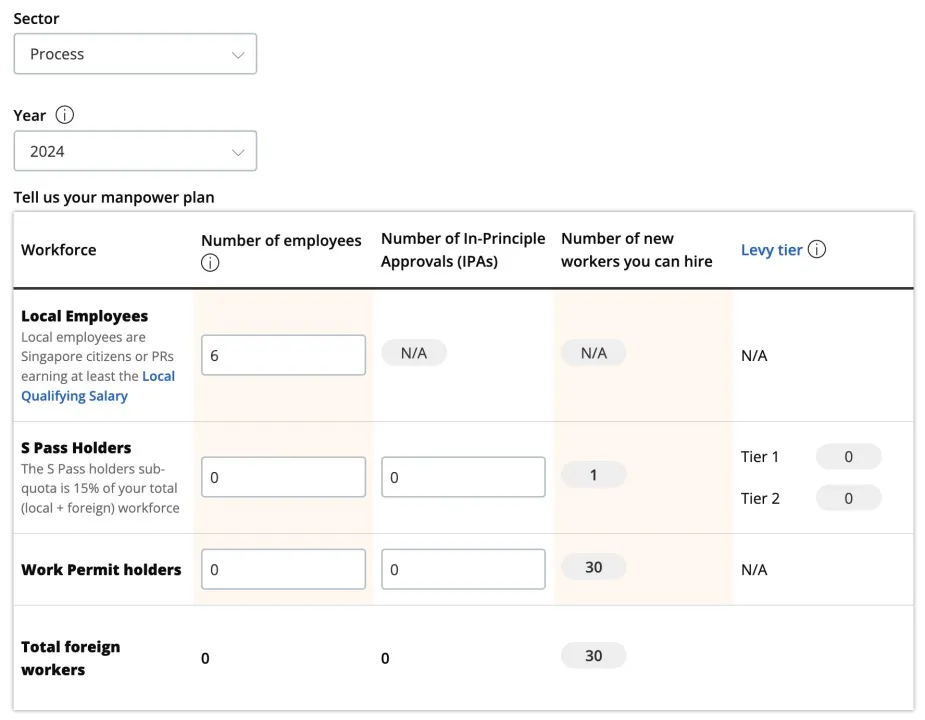Open the Sector dropdown showing Process
Image resolution: width=925 pixels, height=720 pixels.
tap(135, 54)
